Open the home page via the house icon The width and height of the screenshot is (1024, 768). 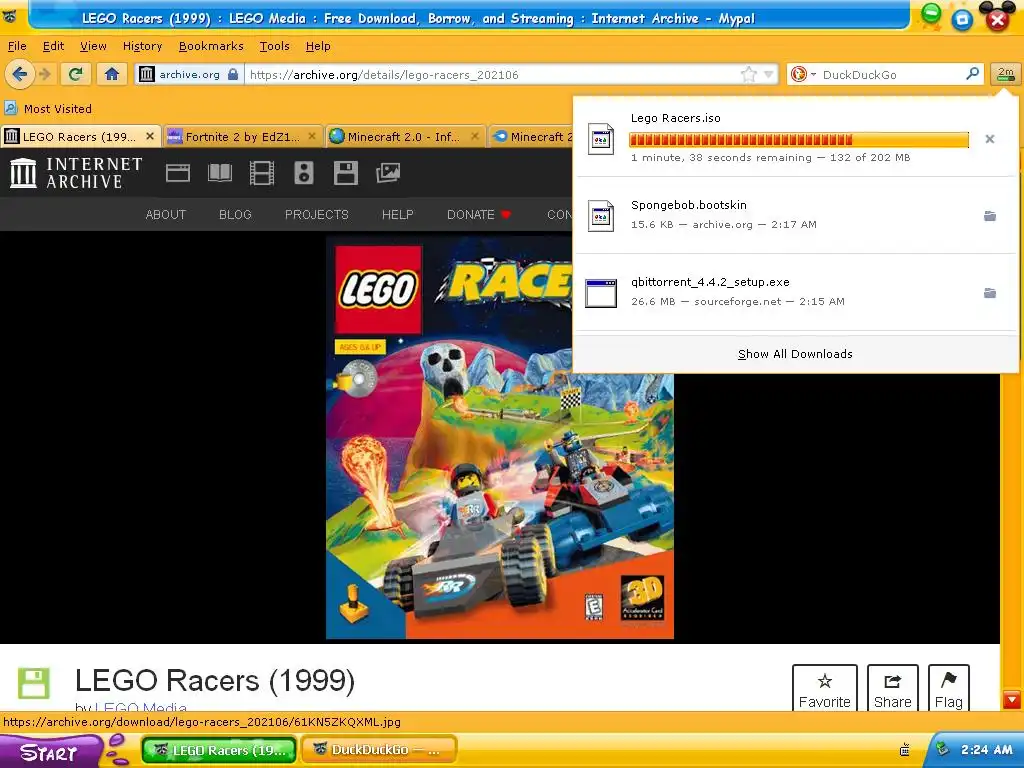112,74
